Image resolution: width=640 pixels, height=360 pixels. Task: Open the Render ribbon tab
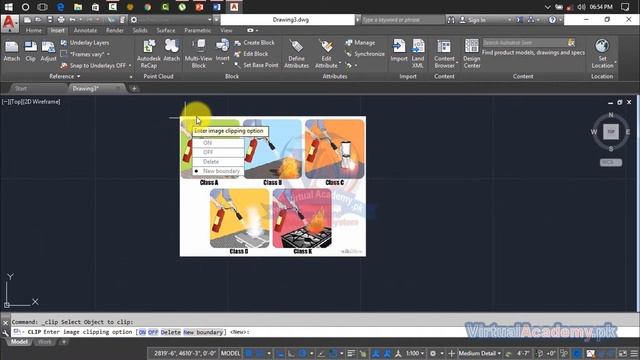click(115, 30)
